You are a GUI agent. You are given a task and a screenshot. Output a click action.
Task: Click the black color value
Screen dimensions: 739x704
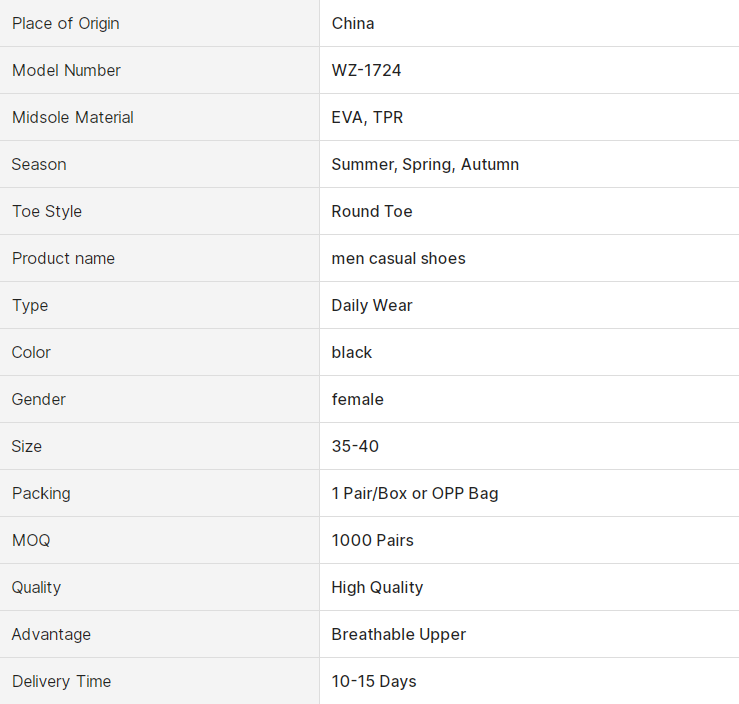pyautogui.click(x=352, y=352)
